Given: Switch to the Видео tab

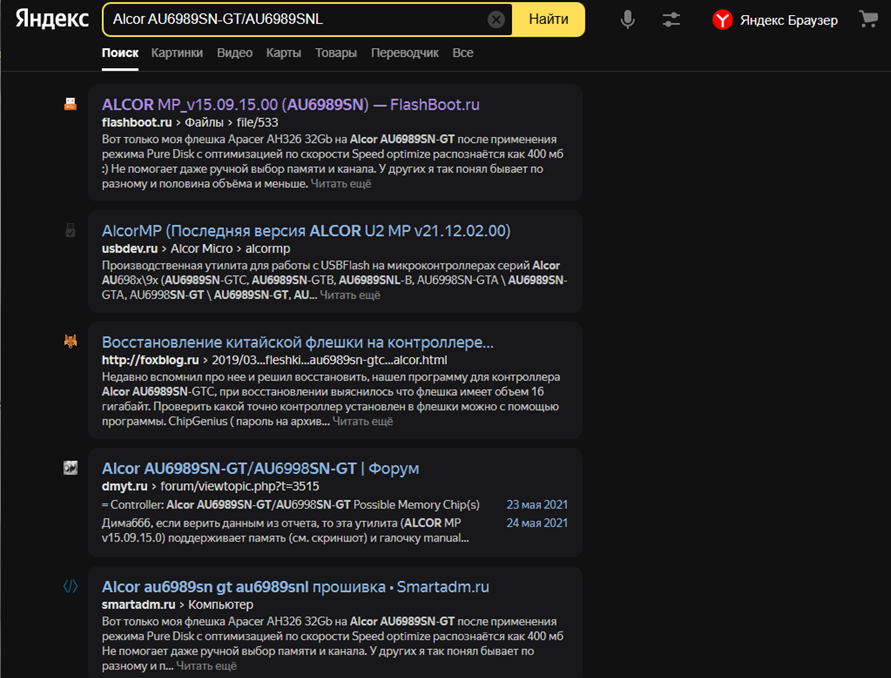Looking at the screenshot, I should [x=235, y=53].
